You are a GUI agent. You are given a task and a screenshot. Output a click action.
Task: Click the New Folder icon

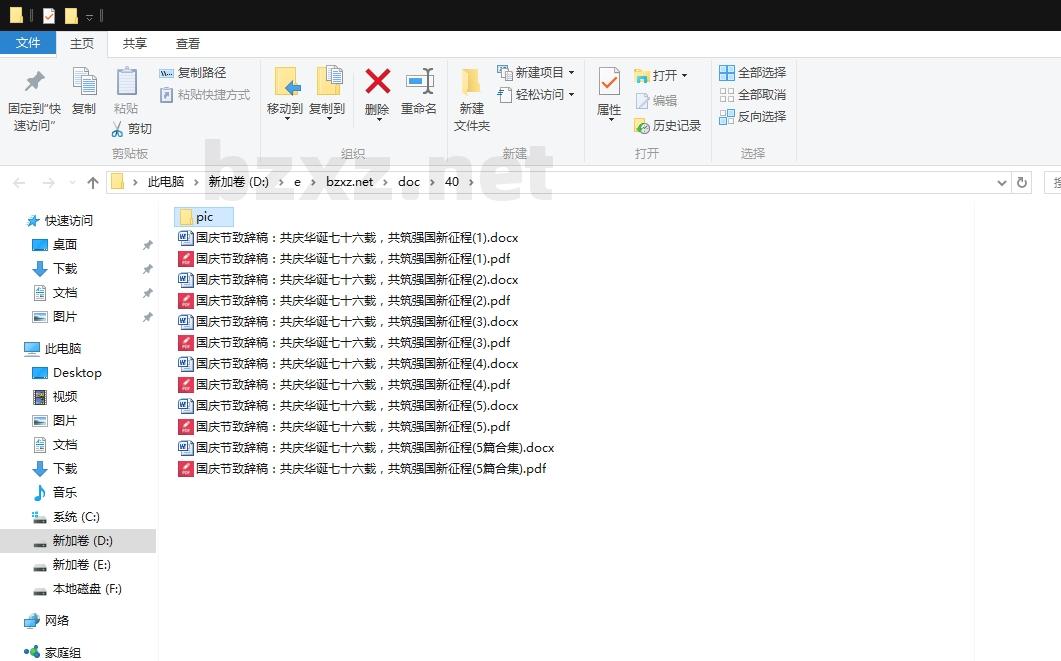471,83
